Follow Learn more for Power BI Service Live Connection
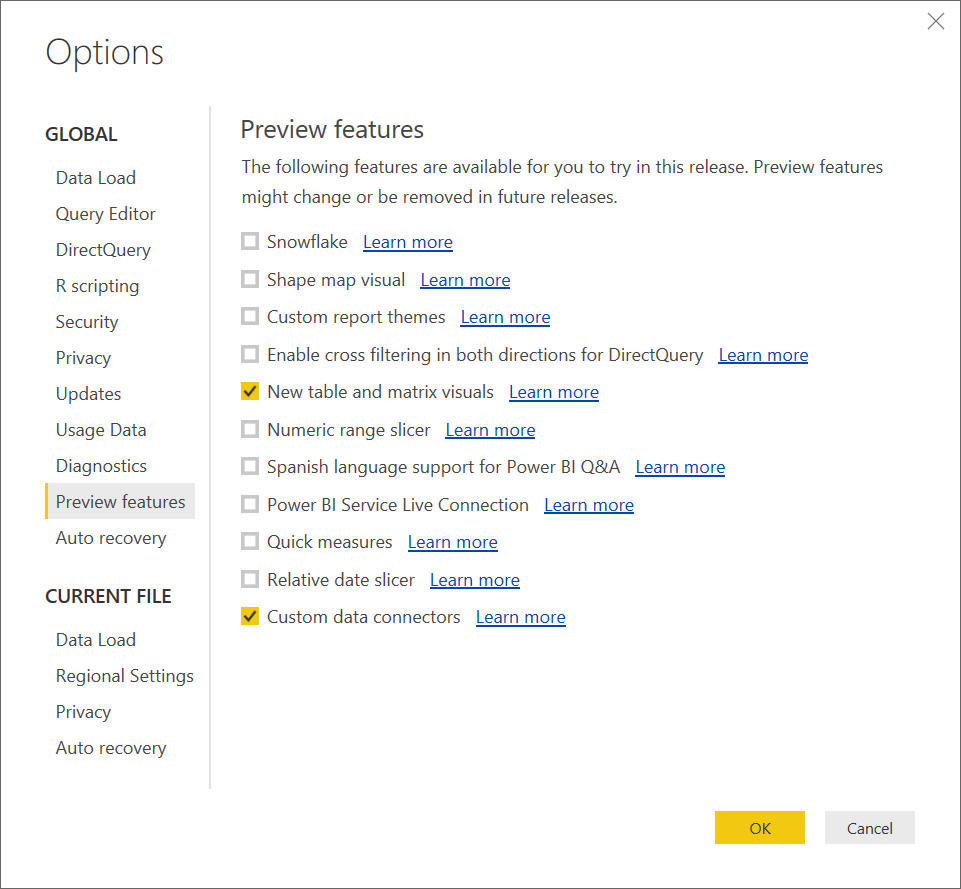This screenshot has width=961, height=889. click(588, 505)
